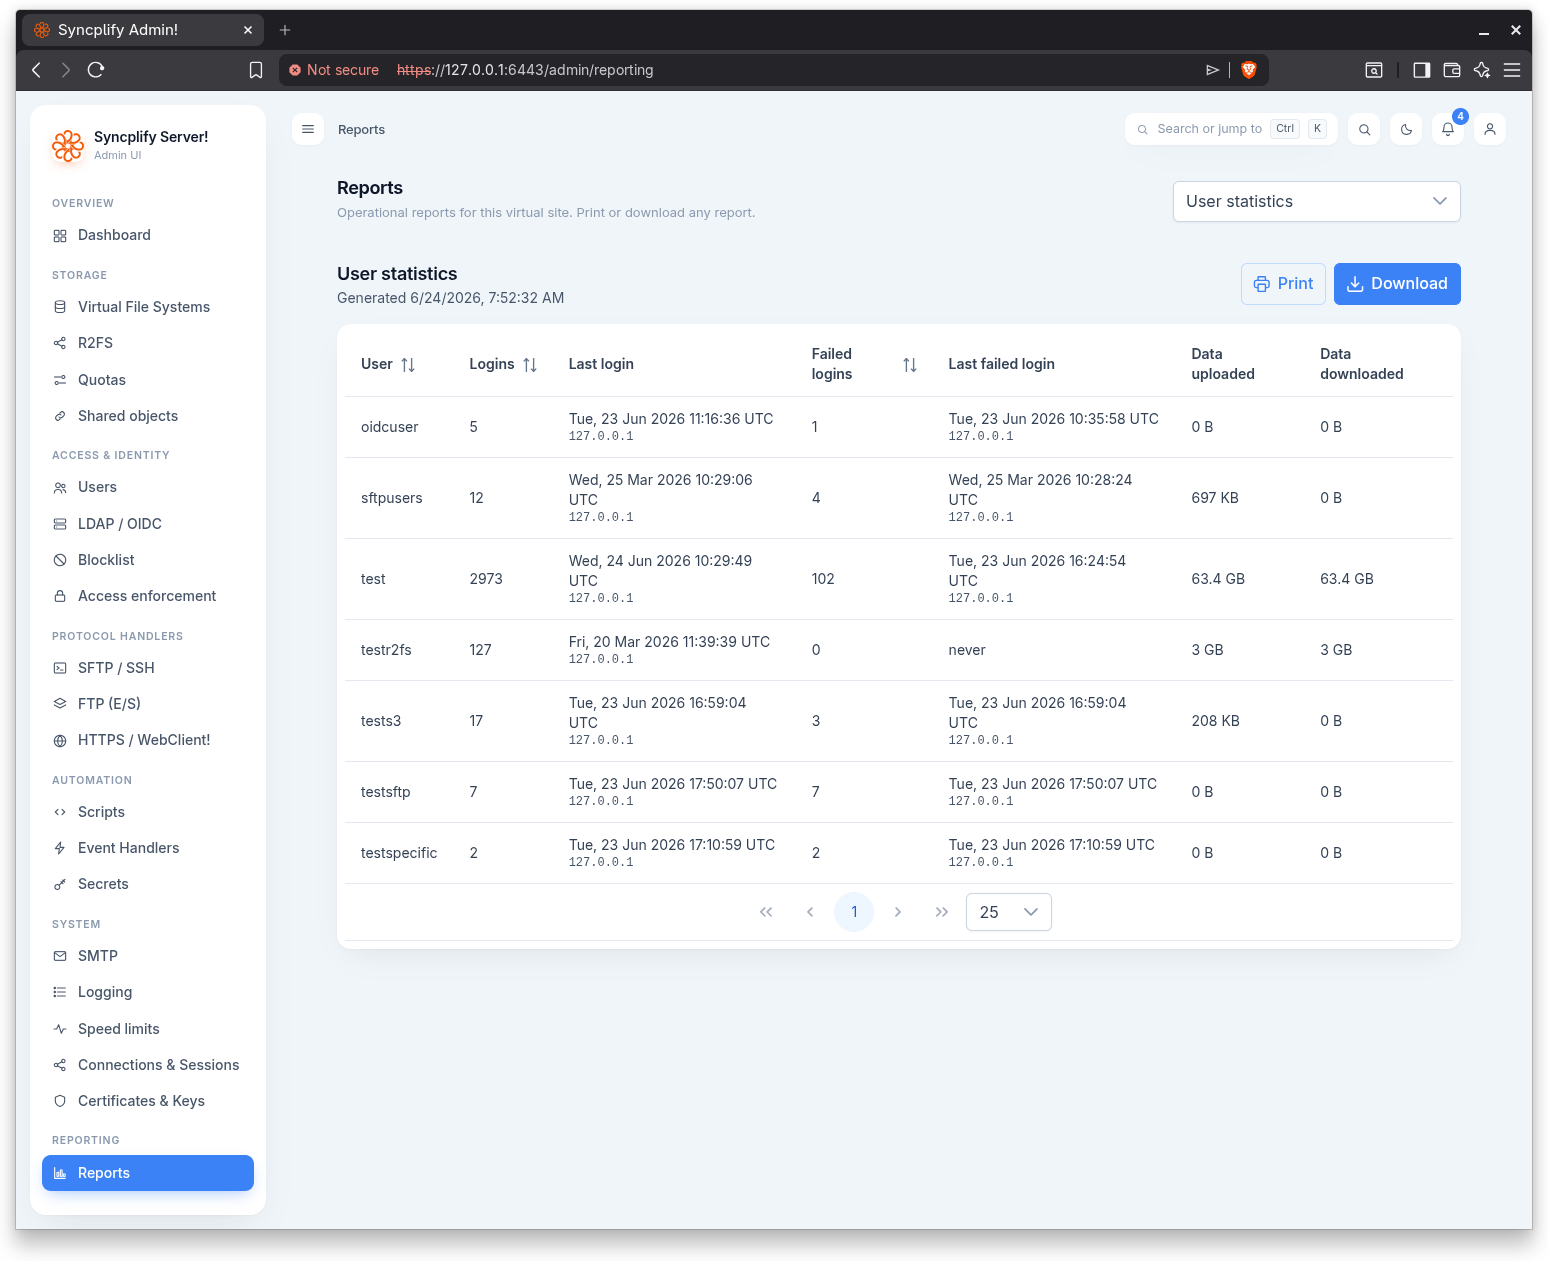The height and width of the screenshot is (1261, 1548).
Task: Open Speed limits page
Action: click(148, 1029)
